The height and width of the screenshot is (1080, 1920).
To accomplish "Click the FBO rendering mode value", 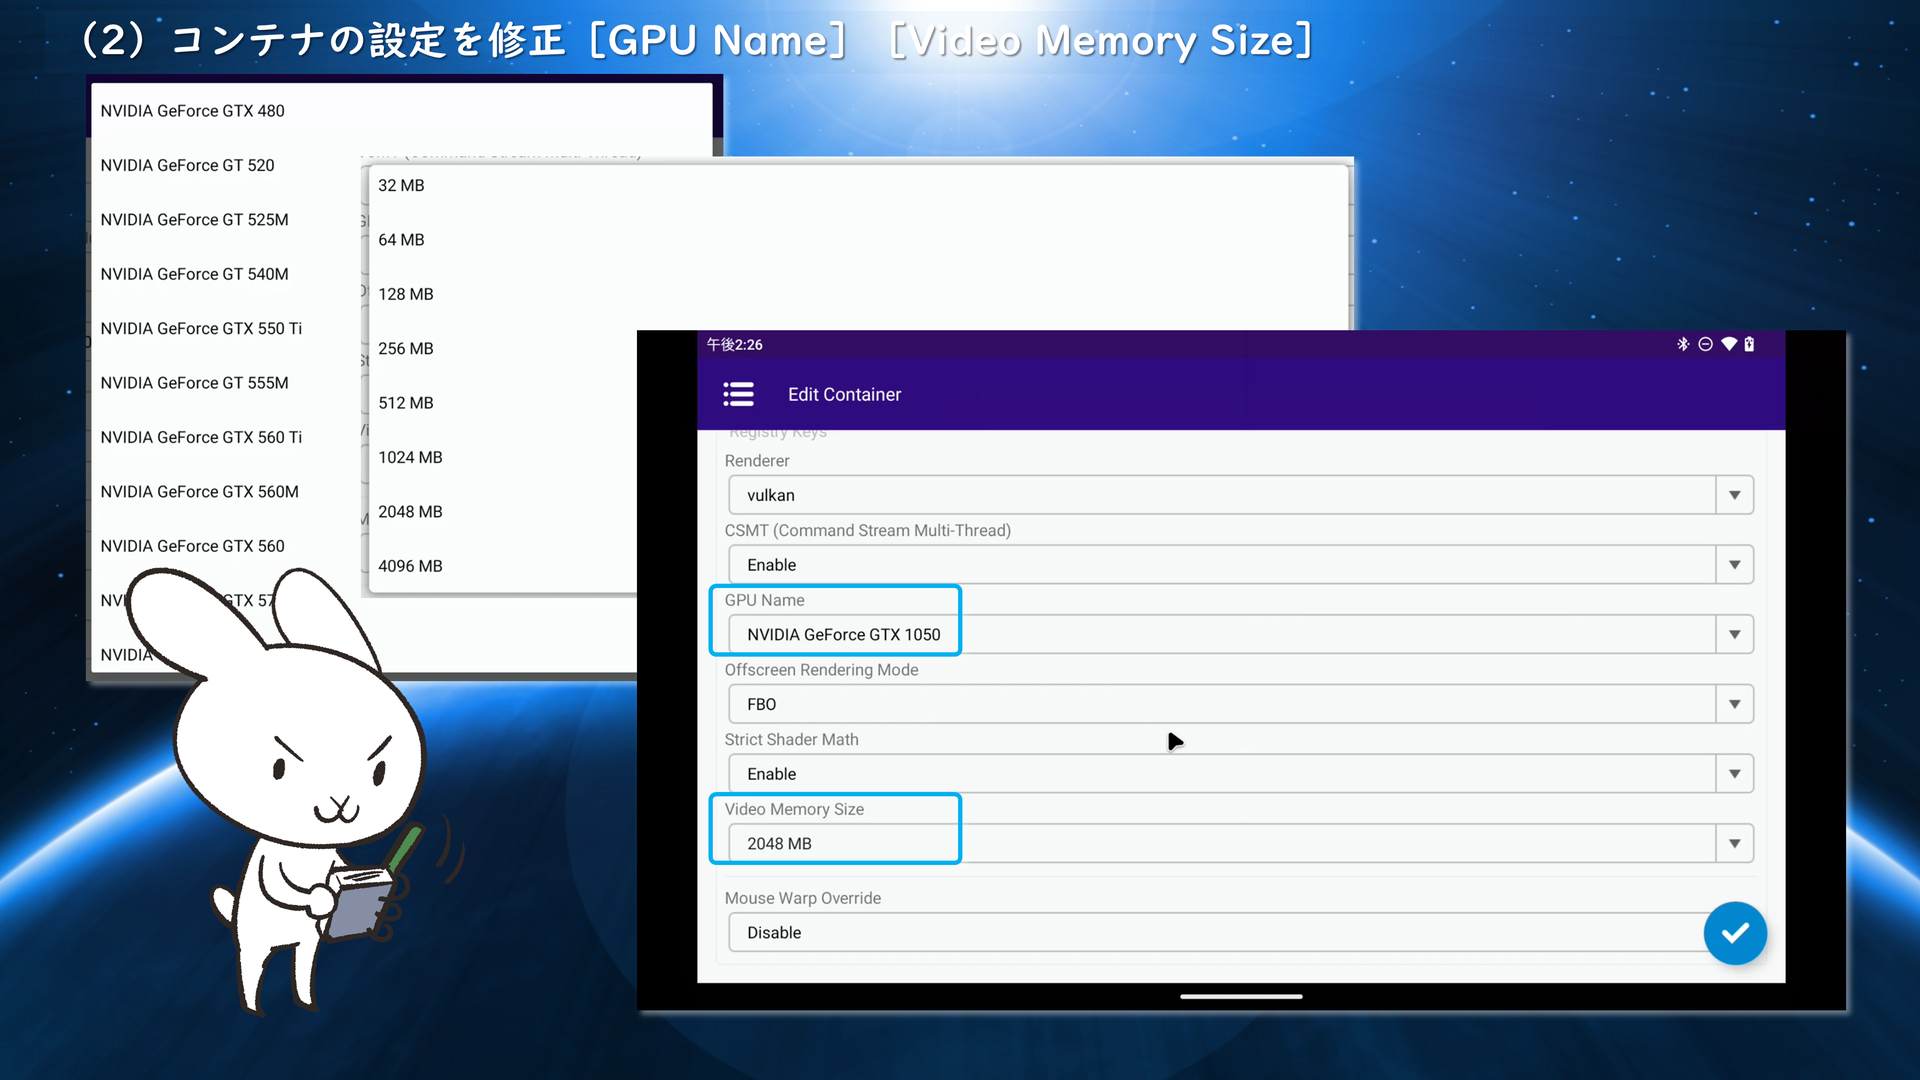I will click(x=762, y=704).
